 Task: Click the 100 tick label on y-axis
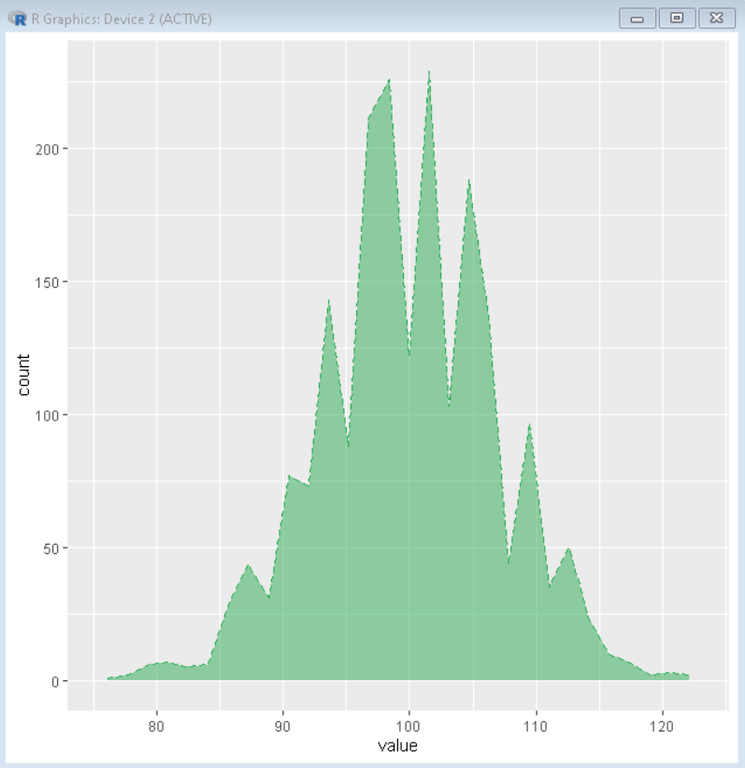pos(47,415)
